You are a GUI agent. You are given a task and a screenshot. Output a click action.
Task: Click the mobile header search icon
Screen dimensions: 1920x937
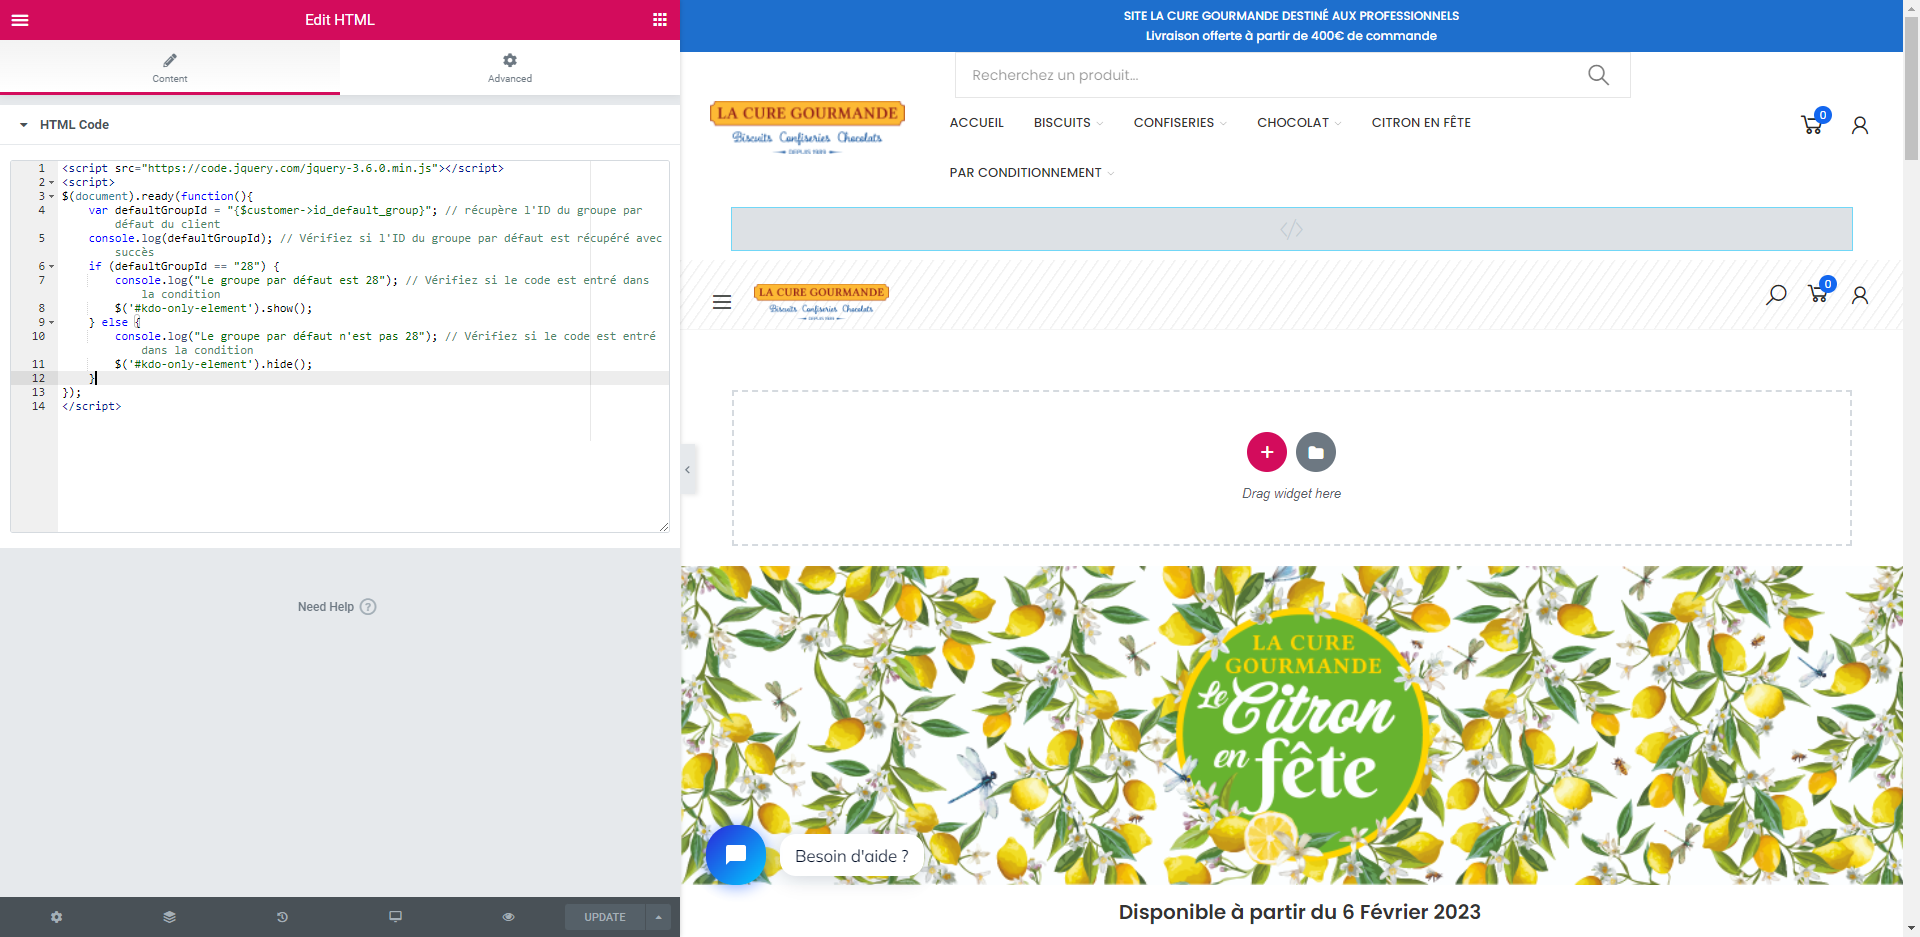(x=1776, y=295)
